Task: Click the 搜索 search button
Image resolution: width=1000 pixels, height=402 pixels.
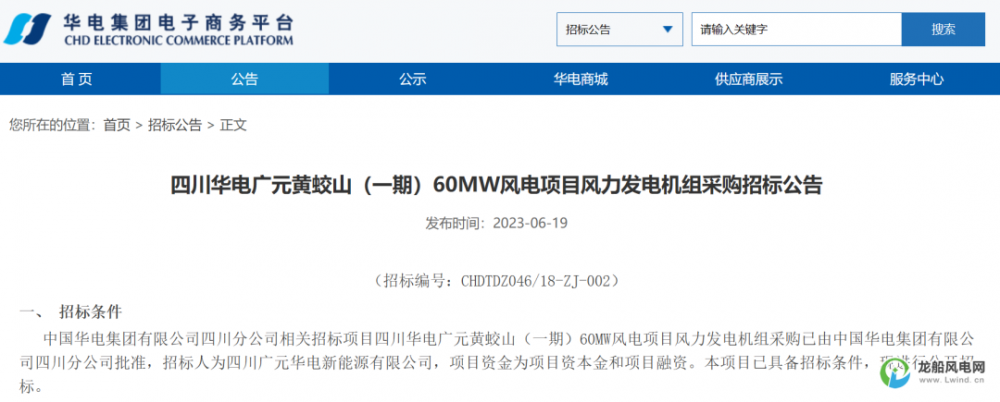Action: pos(943,29)
